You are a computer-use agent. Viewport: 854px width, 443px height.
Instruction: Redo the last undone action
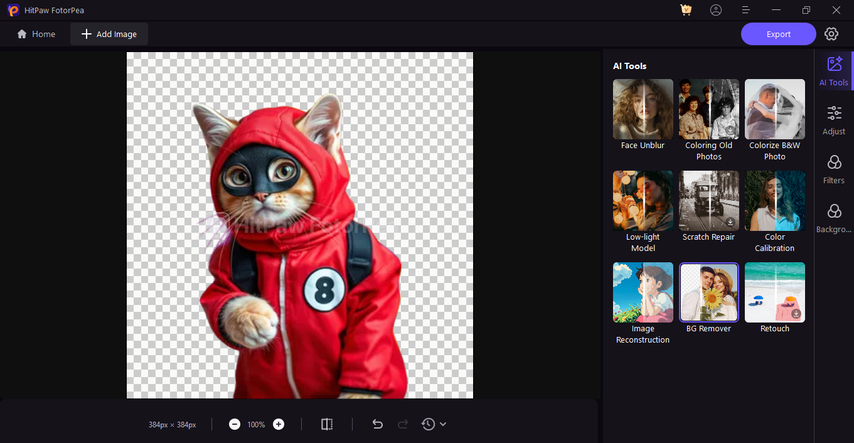pyautogui.click(x=402, y=424)
